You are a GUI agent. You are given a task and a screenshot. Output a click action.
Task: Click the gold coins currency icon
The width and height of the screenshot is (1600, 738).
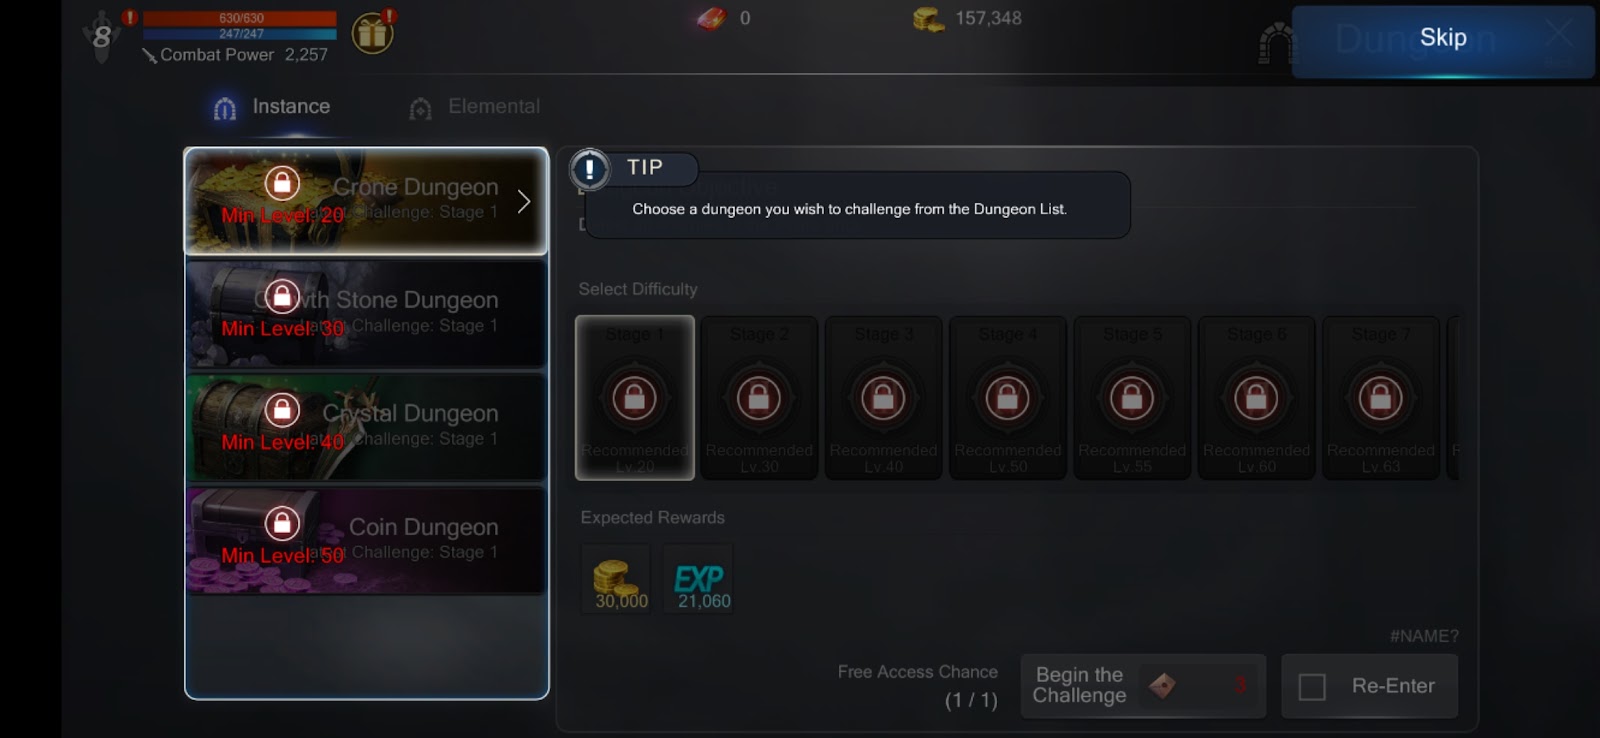click(x=928, y=19)
